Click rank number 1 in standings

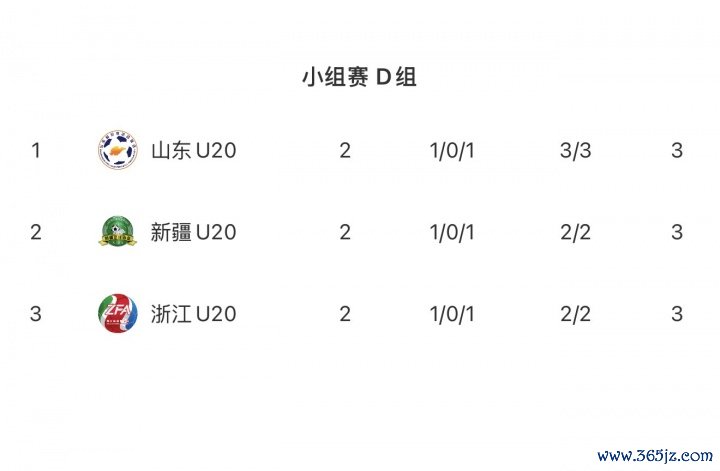[36, 151]
